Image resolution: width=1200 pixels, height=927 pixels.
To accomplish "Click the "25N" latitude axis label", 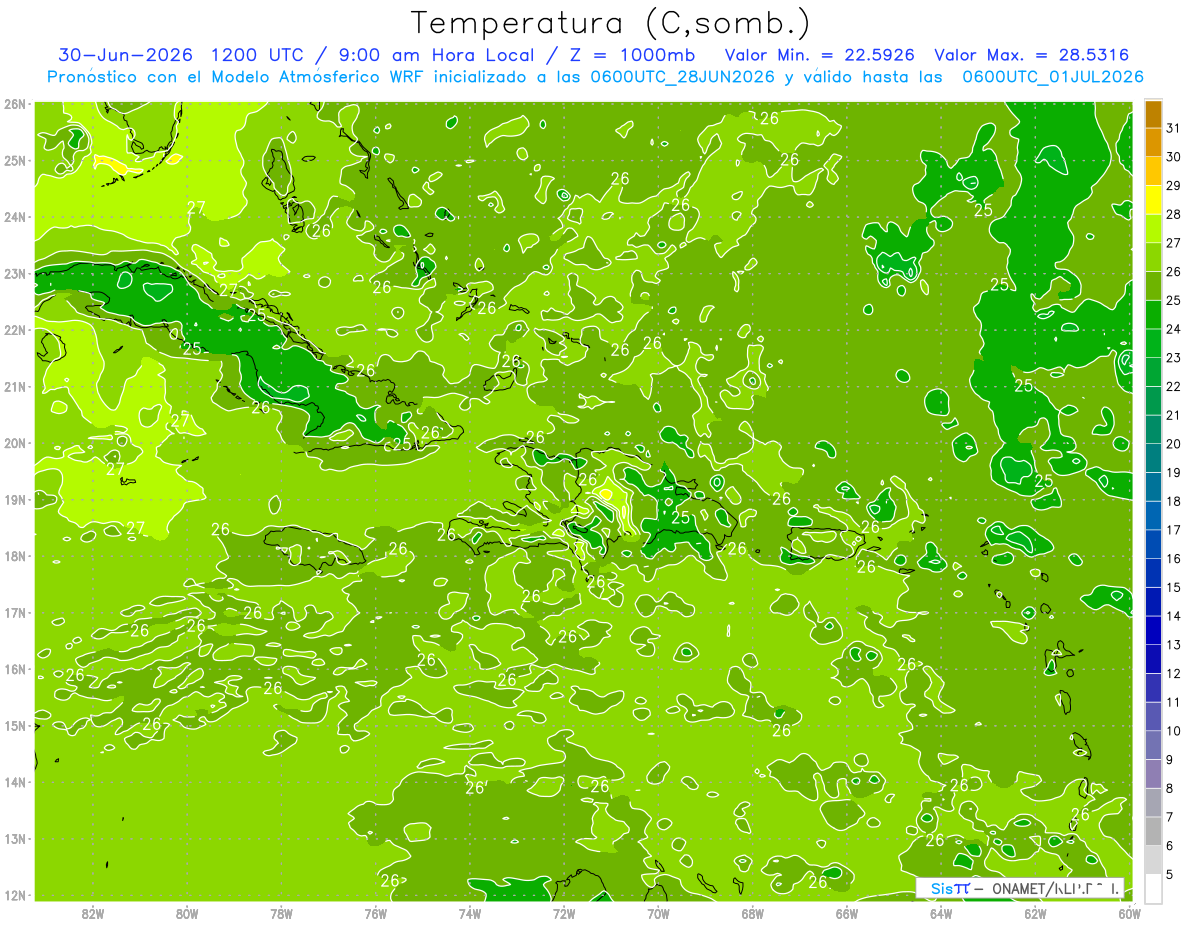I will coord(15,161).
